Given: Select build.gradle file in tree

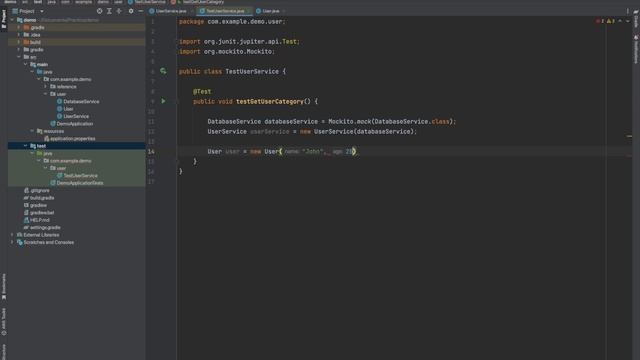Looking at the screenshot, I should pos(42,198).
